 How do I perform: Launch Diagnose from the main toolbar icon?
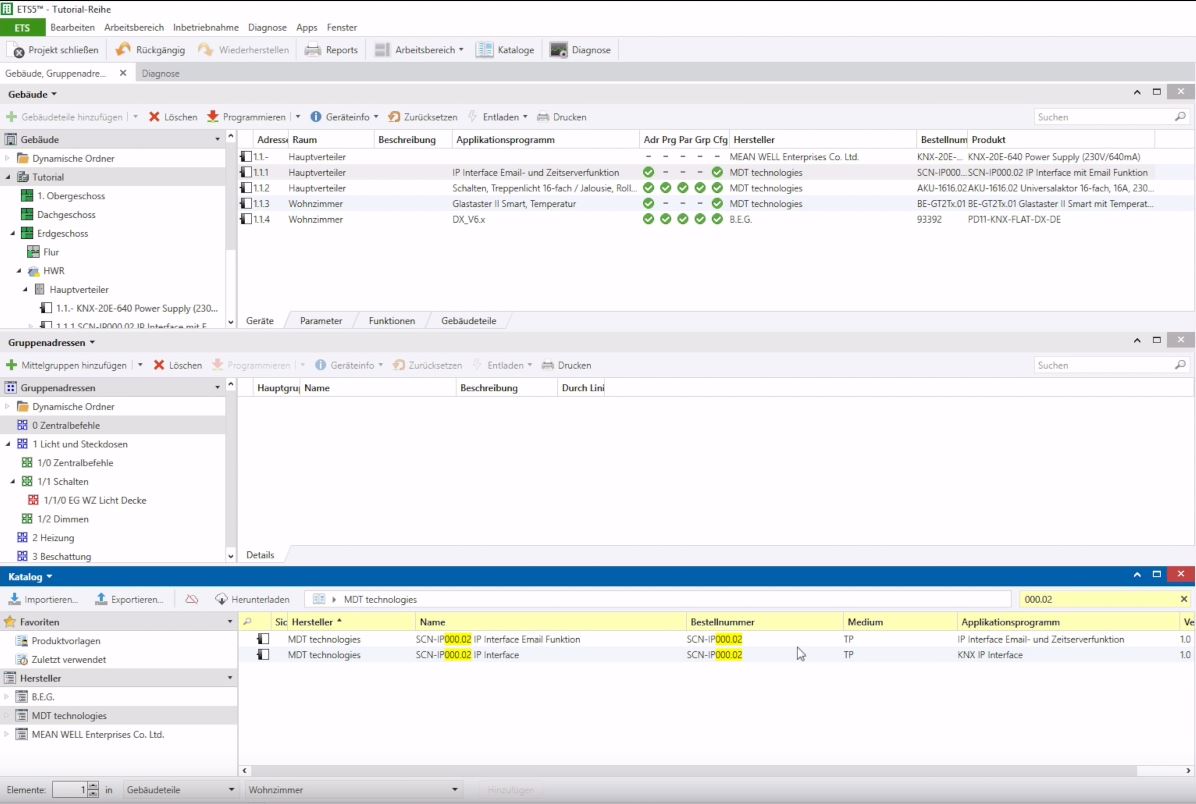(558, 50)
